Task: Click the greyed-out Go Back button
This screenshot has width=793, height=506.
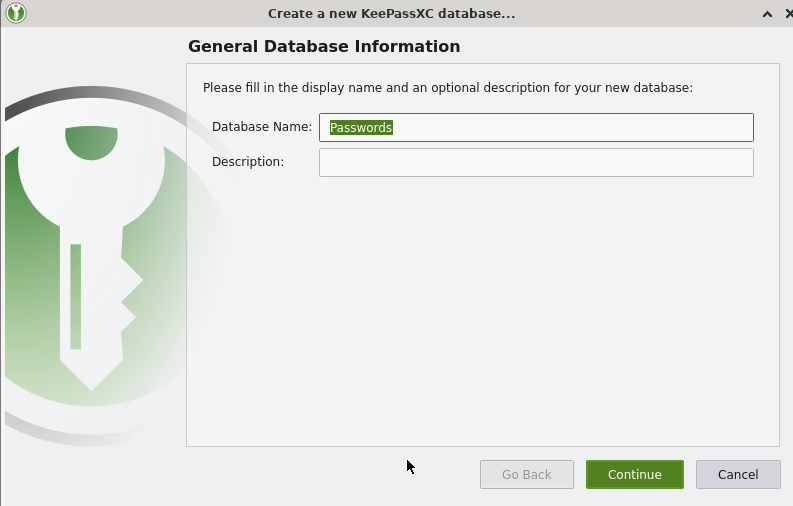Action: click(x=526, y=474)
